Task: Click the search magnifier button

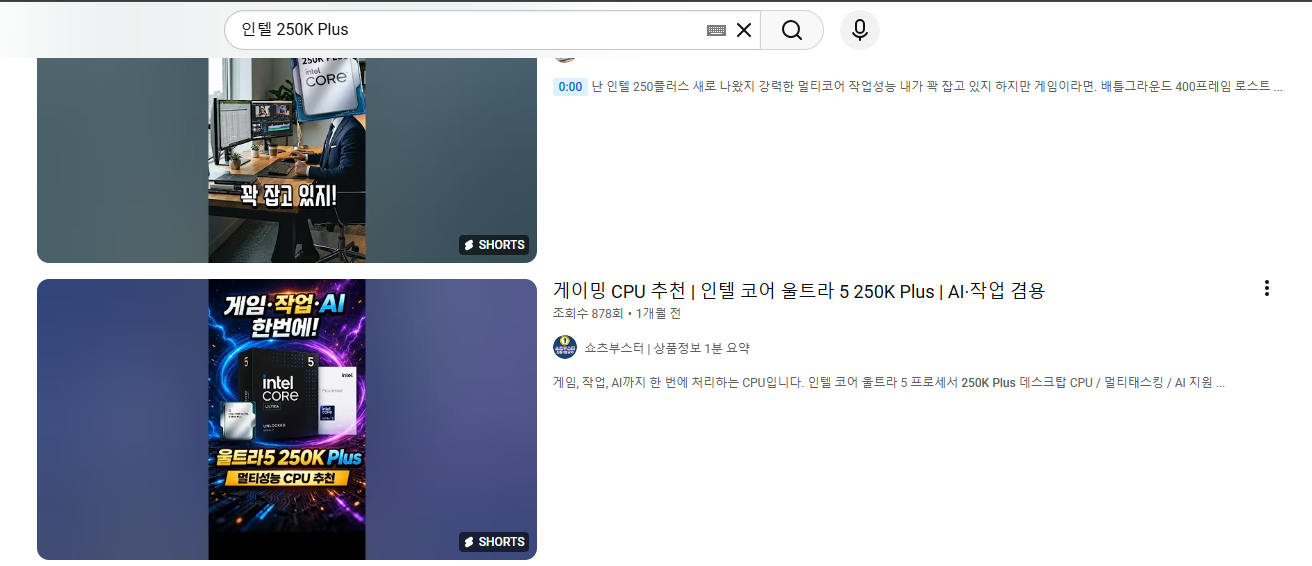Action: [792, 30]
